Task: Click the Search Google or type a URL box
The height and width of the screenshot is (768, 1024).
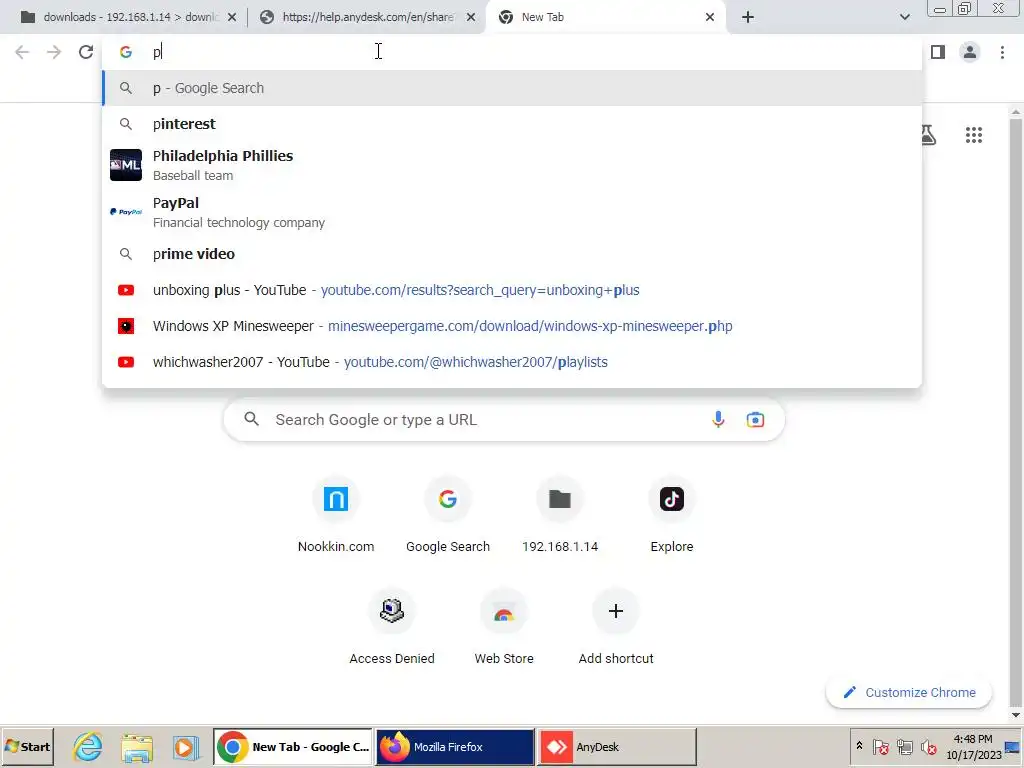Action: click(x=504, y=419)
